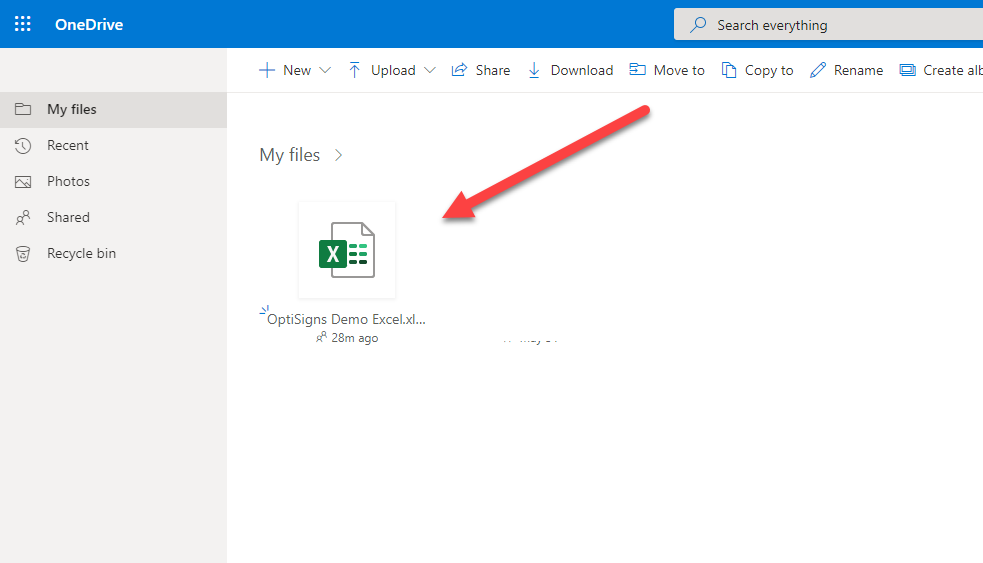Click the Rename pencil icon
The height and width of the screenshot is (563, 983).
click(x=818, y=70)
